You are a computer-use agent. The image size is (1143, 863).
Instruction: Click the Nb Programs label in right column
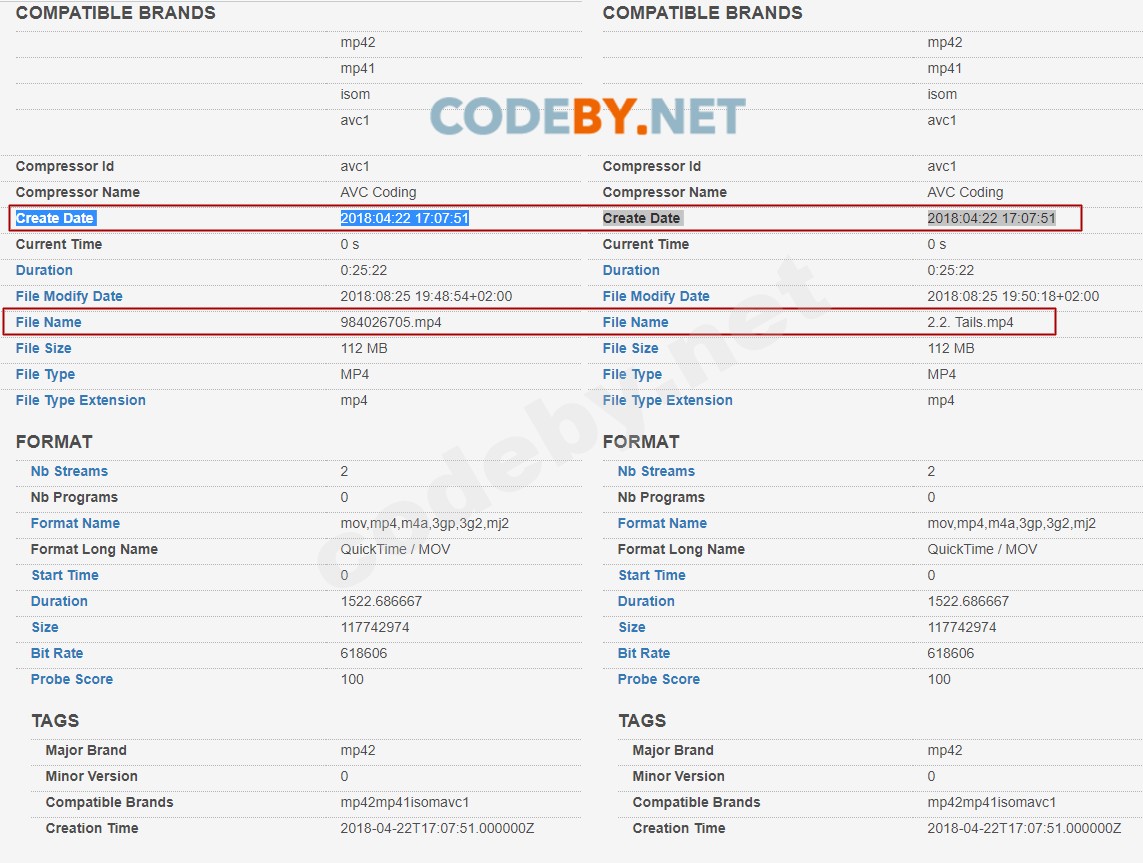661,498
